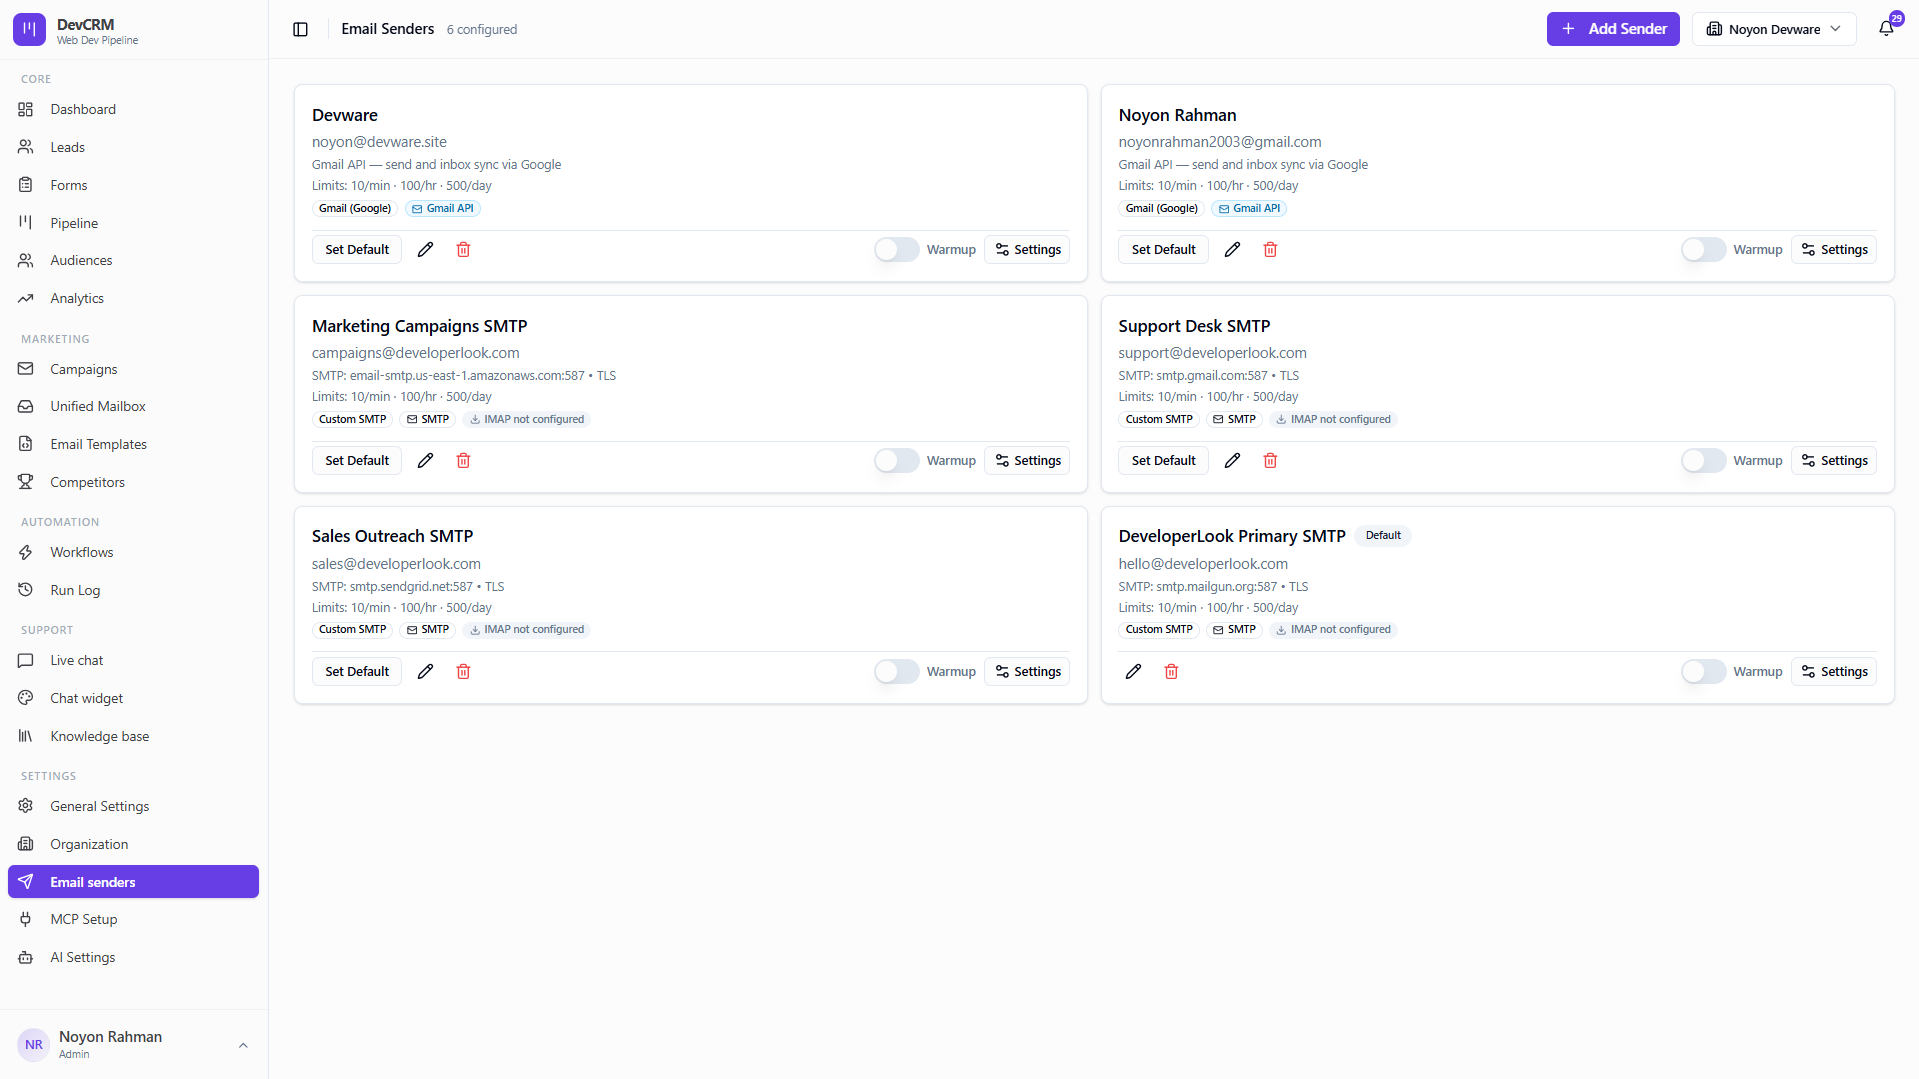This screenshot has height=1079, width=1919.
Task: Switch on Warmup for DeveloperLook Primary SMTP
Action: [x=1703, y=672]
